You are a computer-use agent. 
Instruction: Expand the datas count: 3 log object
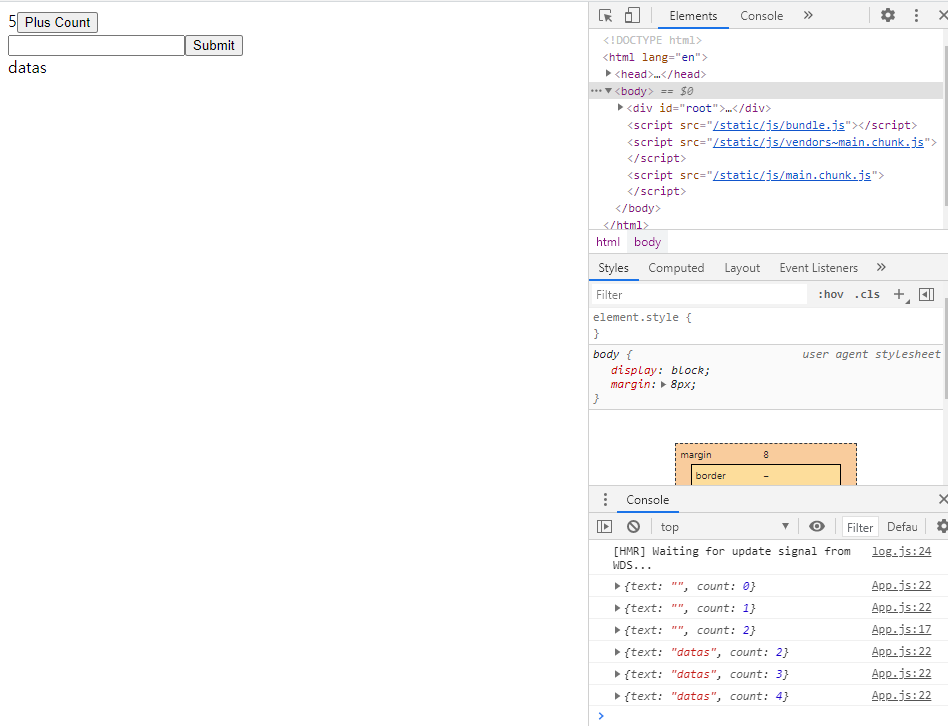coord(617,674)
